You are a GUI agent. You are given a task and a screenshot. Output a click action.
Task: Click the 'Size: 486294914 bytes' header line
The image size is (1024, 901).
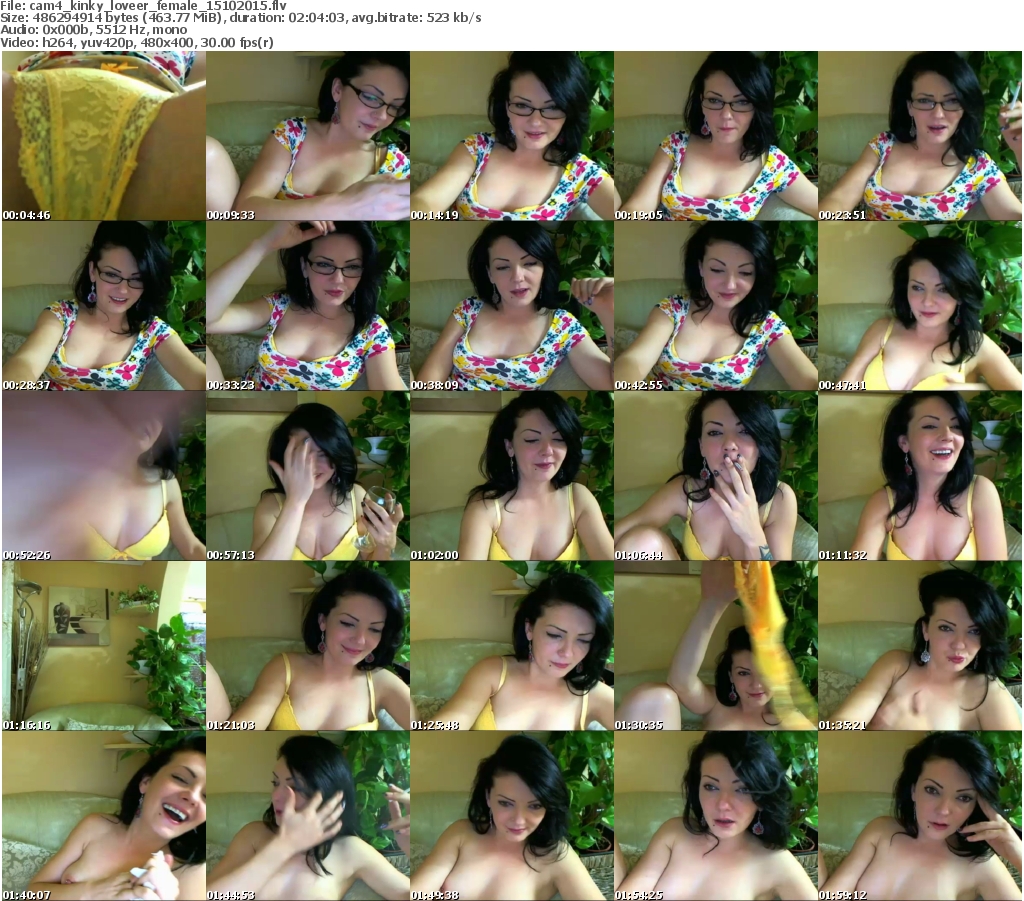tap(241, 18)
